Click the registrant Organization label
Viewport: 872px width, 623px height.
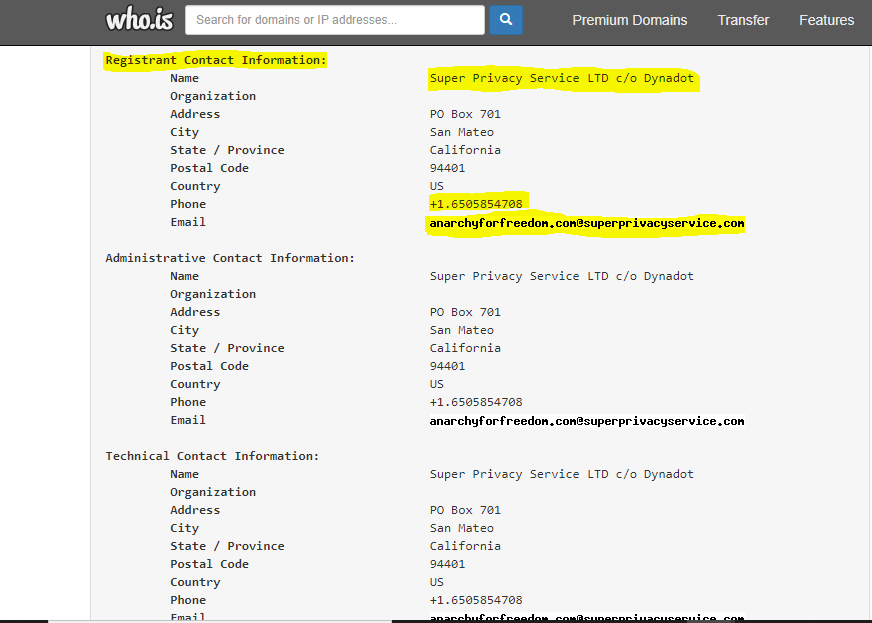click(x=213, y=96)
